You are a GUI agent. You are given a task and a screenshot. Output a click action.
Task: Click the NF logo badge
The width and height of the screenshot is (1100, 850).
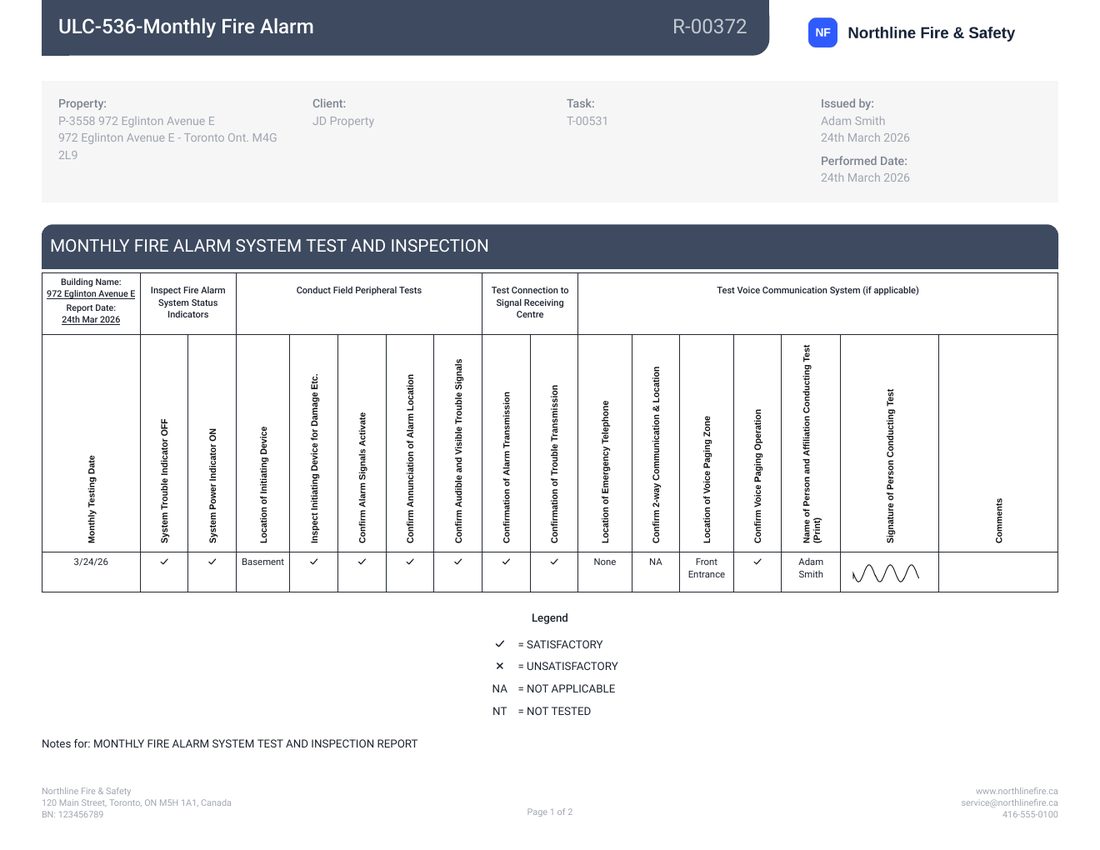pyautogui.click(x=822, y=33)
